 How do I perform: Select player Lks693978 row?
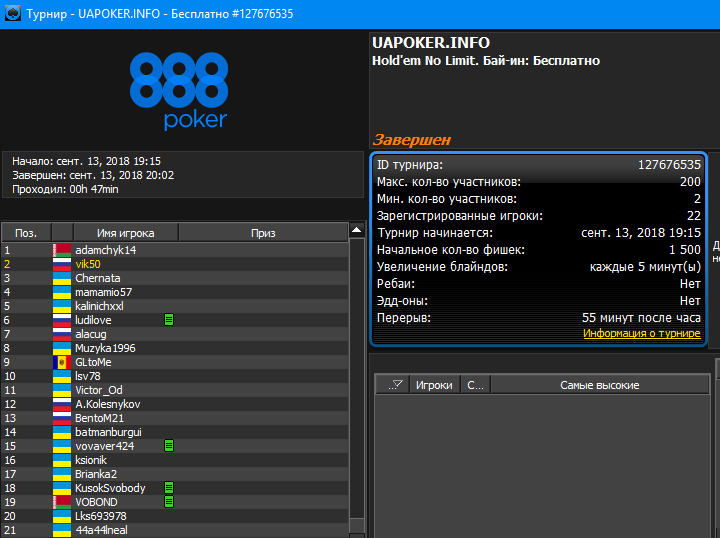[174, 516]
